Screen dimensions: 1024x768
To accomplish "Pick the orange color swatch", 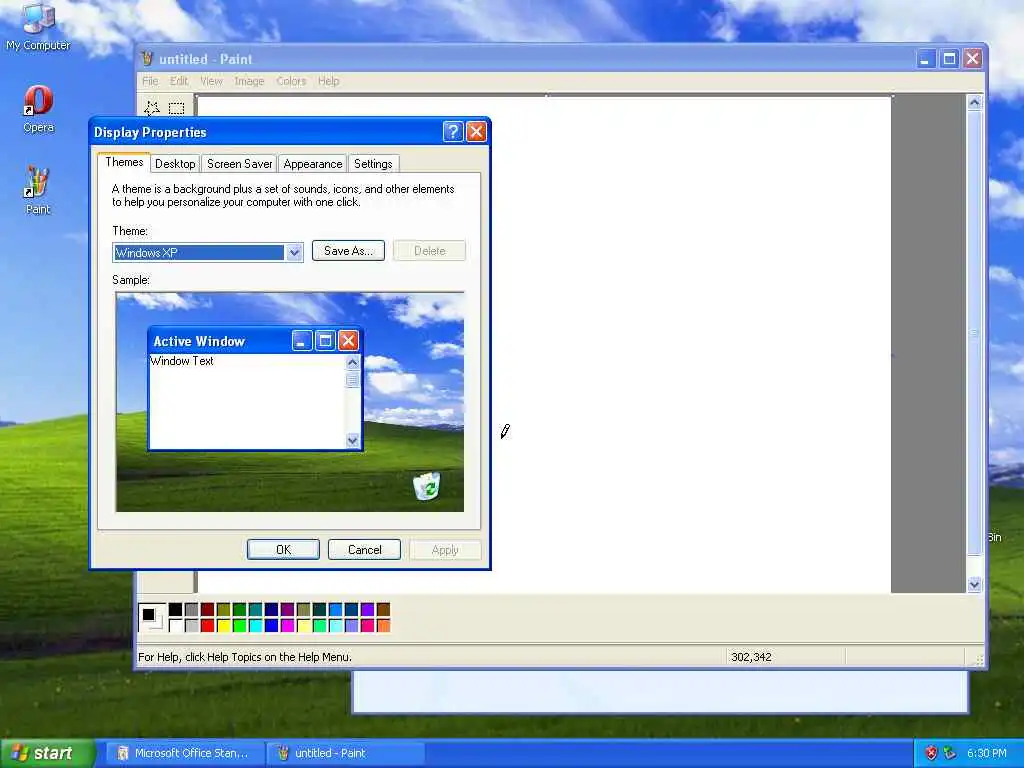I will tap(383, 626).
